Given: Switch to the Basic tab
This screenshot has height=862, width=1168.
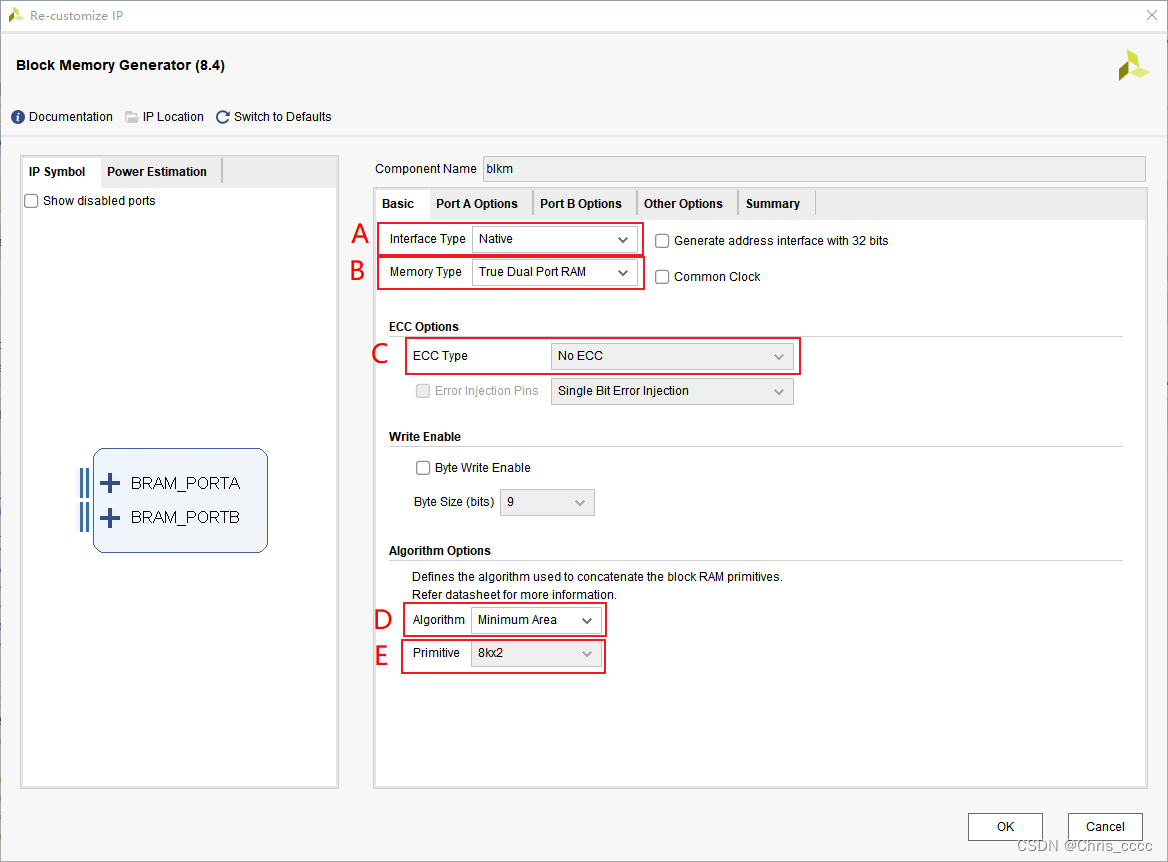Looking at the screenshot, I should pyautogui.click(x=399, y=204).
